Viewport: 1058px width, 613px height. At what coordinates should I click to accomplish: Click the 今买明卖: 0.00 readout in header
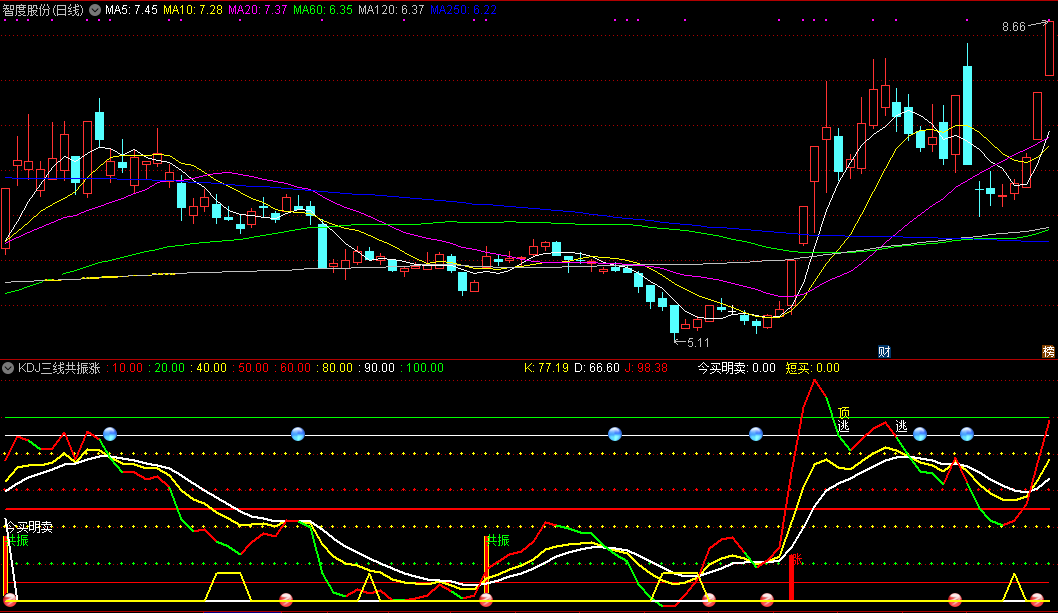point(736,368)
